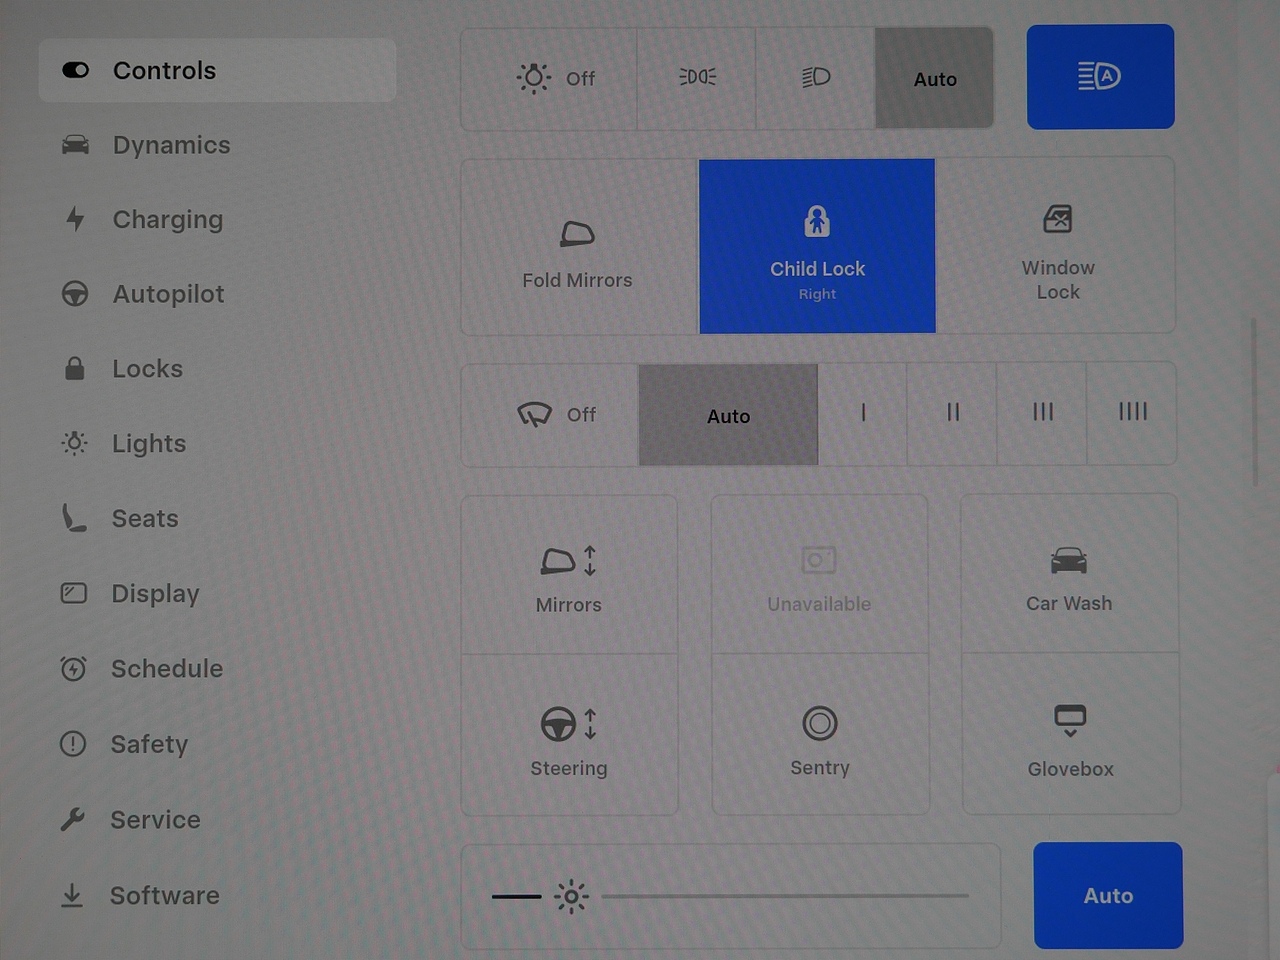The height and width of the screenshot is (960, 1280).
Task: Set headlights to Auto
Action: (934, 79)
